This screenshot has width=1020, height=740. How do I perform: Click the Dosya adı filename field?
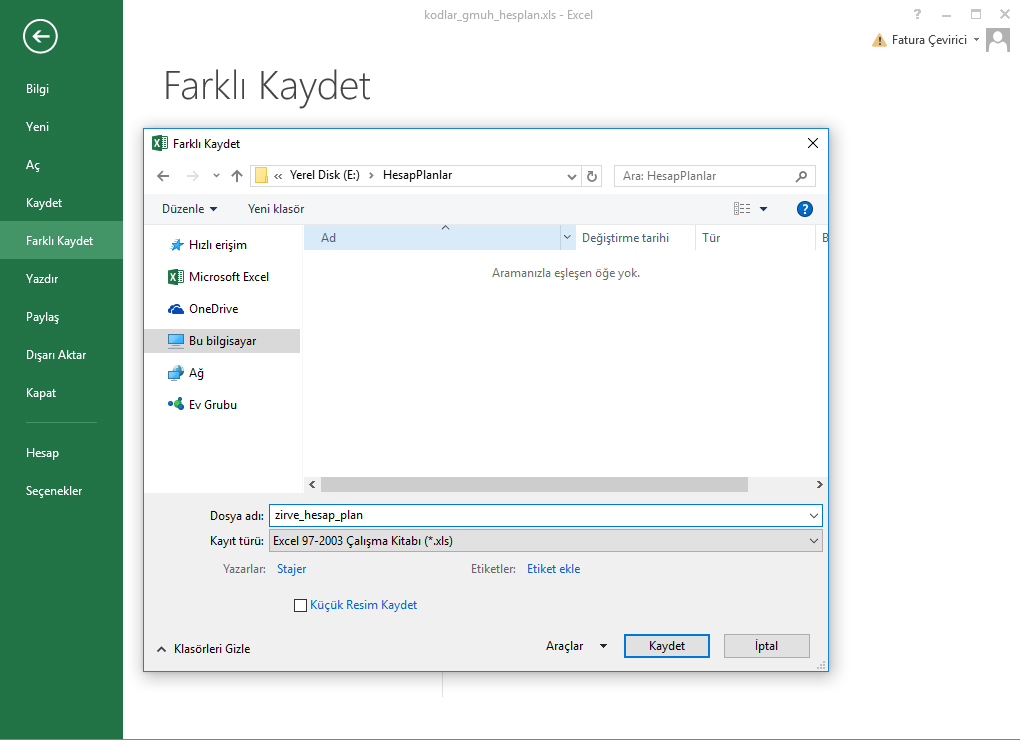(x=540, y=516)
